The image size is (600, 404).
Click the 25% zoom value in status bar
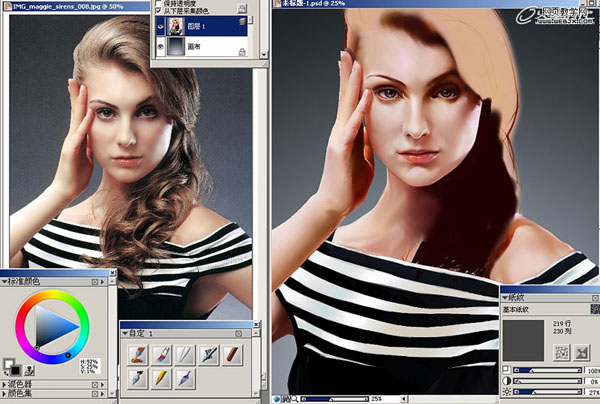pos(376,399)
